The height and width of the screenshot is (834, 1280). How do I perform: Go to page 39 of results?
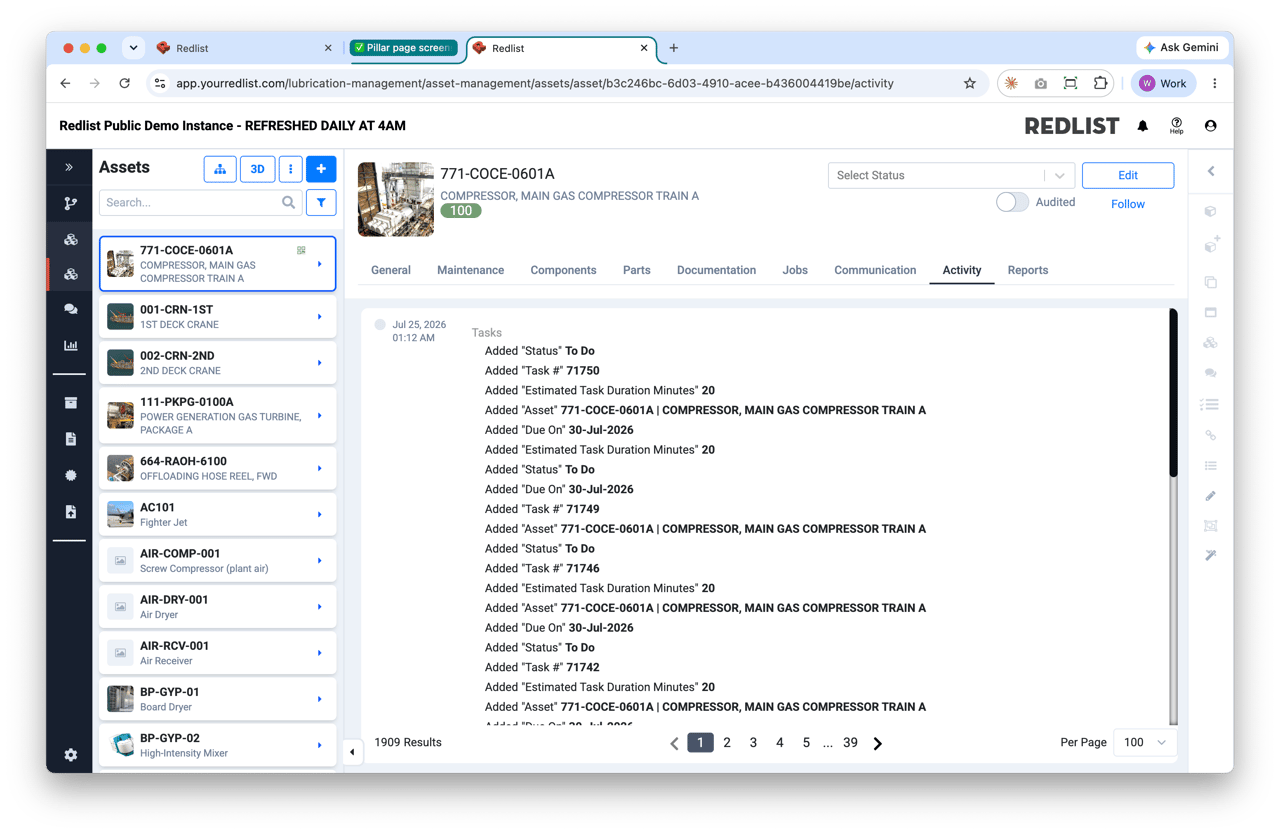[x=850, y=742]
